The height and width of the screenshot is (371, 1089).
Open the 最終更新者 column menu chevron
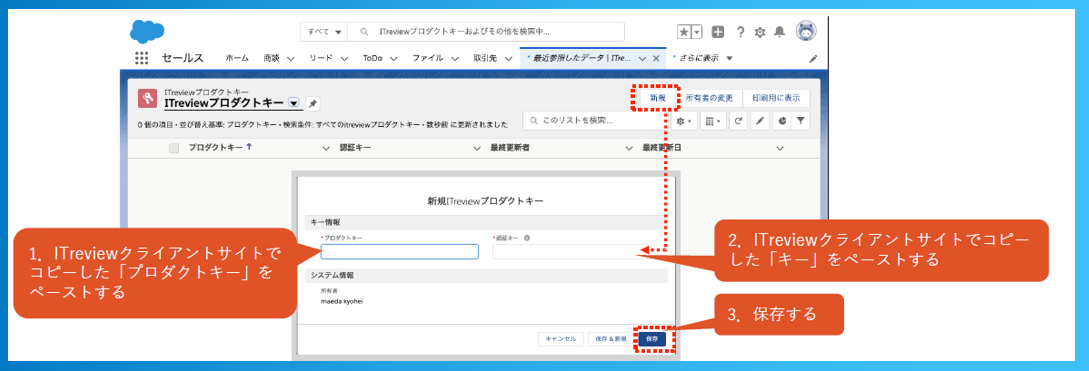point(629,149)
